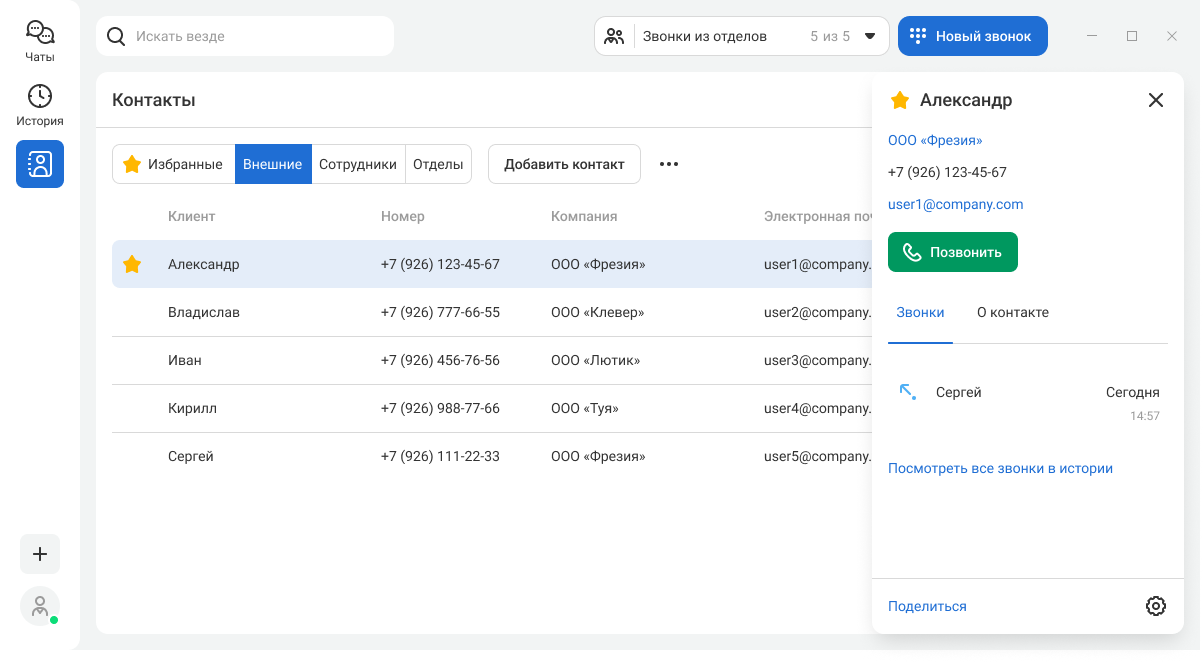Open the О контакте tab
Screen dimensions: 1203x663
1012,312
